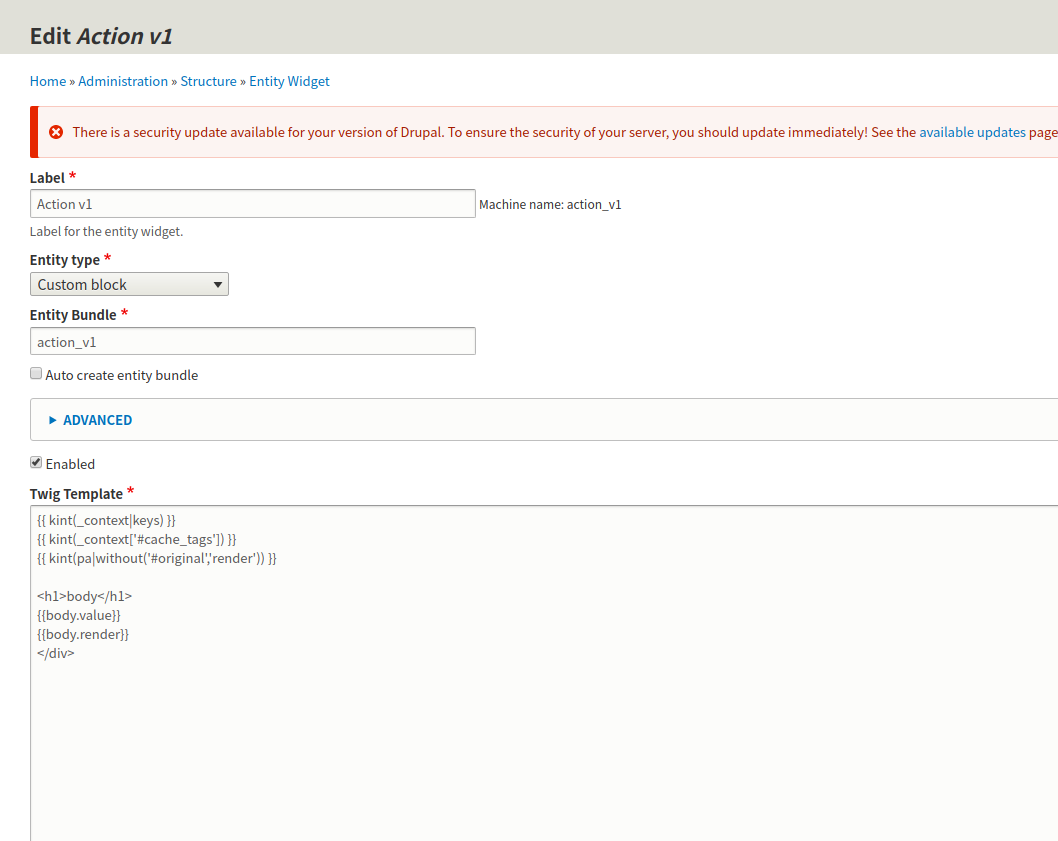Viewport: 1058px width, 841px height.
Task: Toggle the Enabled setting off
Action: (36, 463)
